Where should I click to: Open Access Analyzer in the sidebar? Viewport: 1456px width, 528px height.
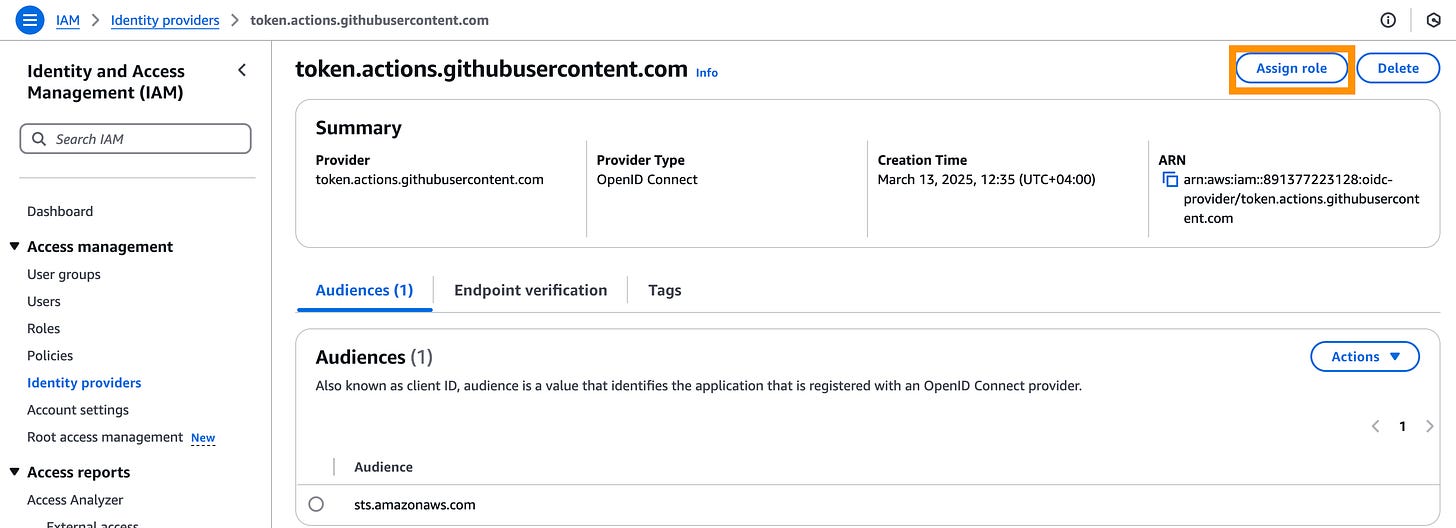coord(75,499)
